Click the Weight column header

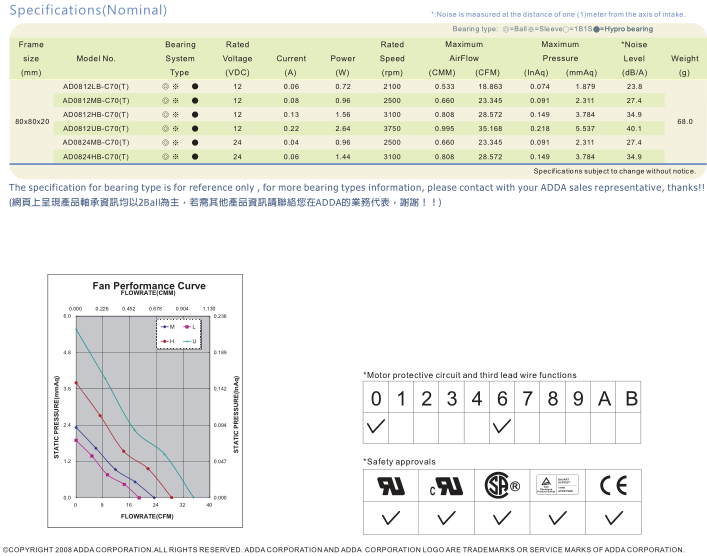click(x=684, y=59)
